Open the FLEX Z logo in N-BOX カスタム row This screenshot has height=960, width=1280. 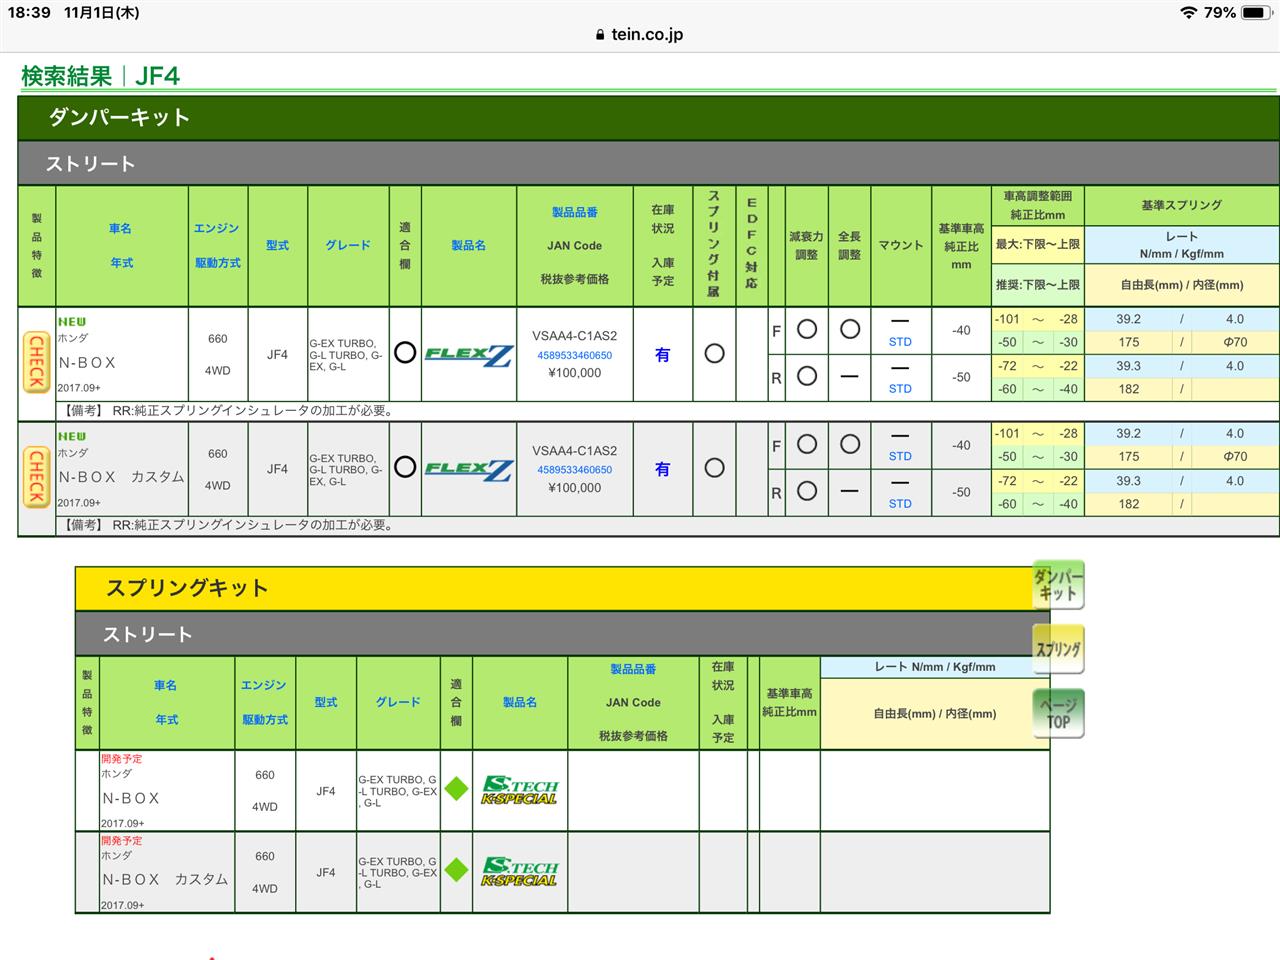469,469
